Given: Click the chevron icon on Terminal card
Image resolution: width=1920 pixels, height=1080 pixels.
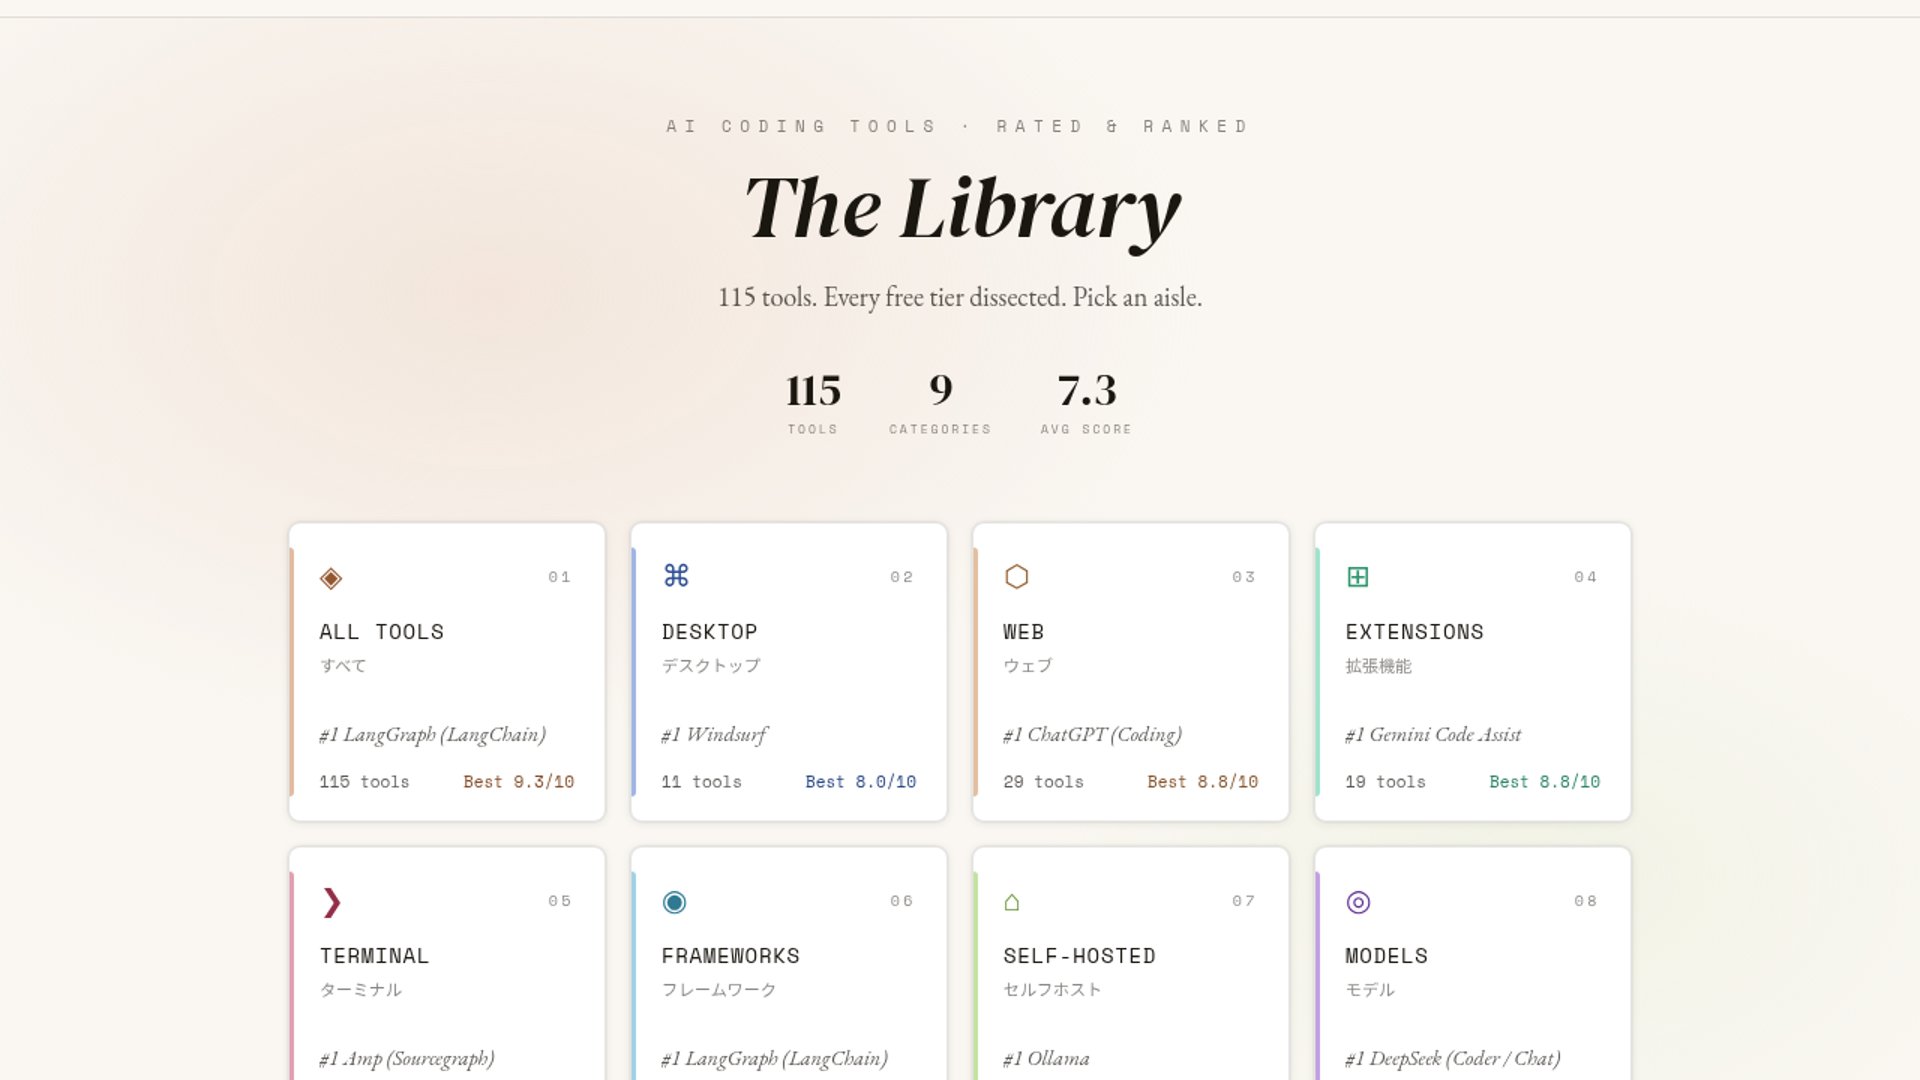Looking at the screenshot, I should click(332, 902).
